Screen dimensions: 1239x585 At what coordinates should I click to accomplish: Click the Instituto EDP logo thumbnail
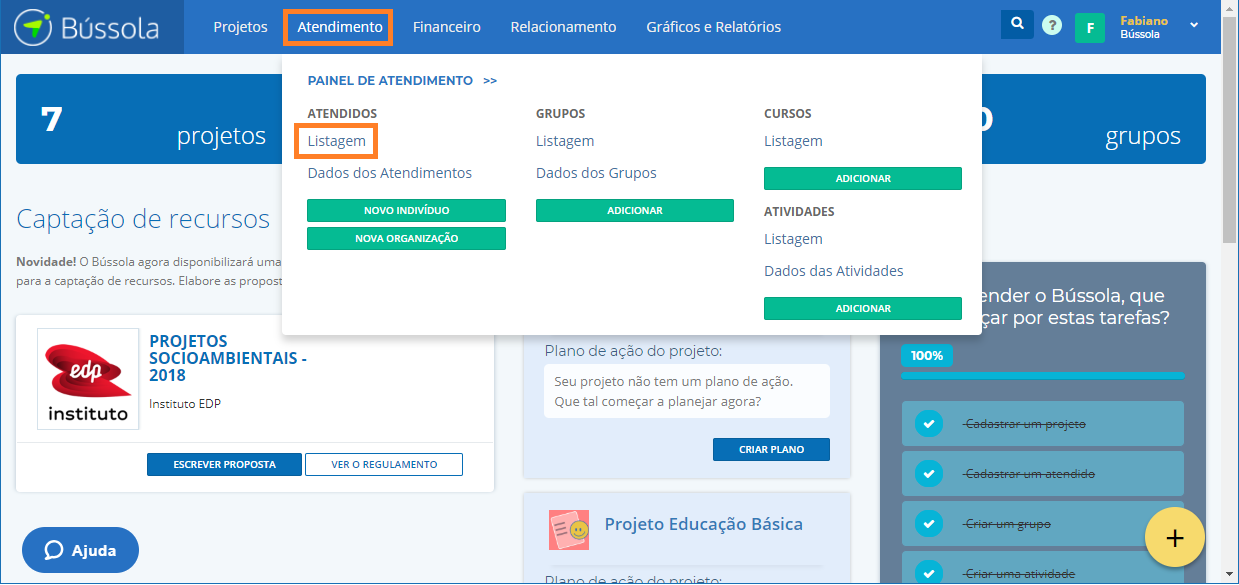pyautogui.click(x=88, y=378)
